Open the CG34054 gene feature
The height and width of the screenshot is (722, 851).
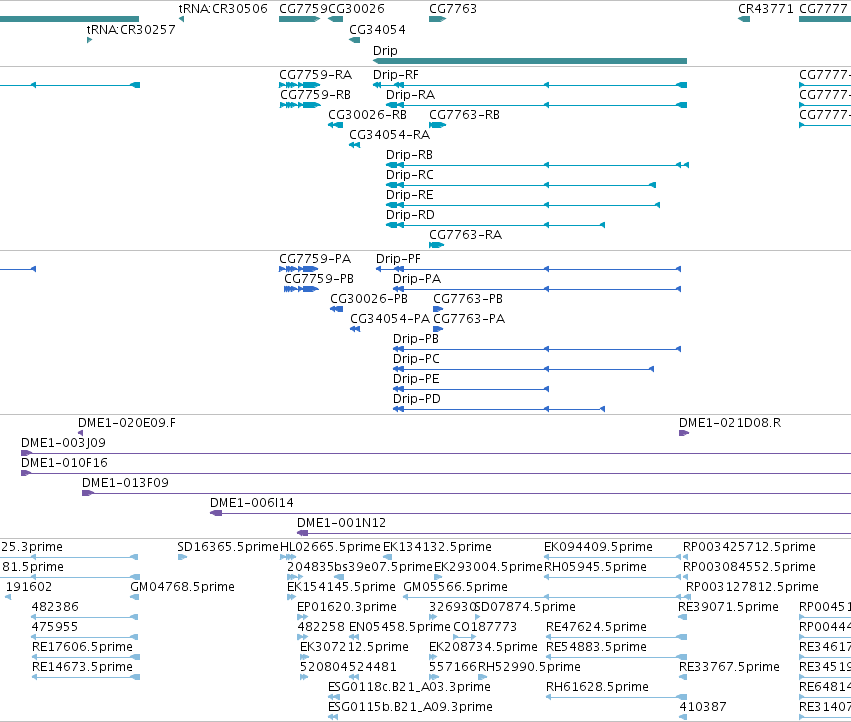(x=354, y=40)
